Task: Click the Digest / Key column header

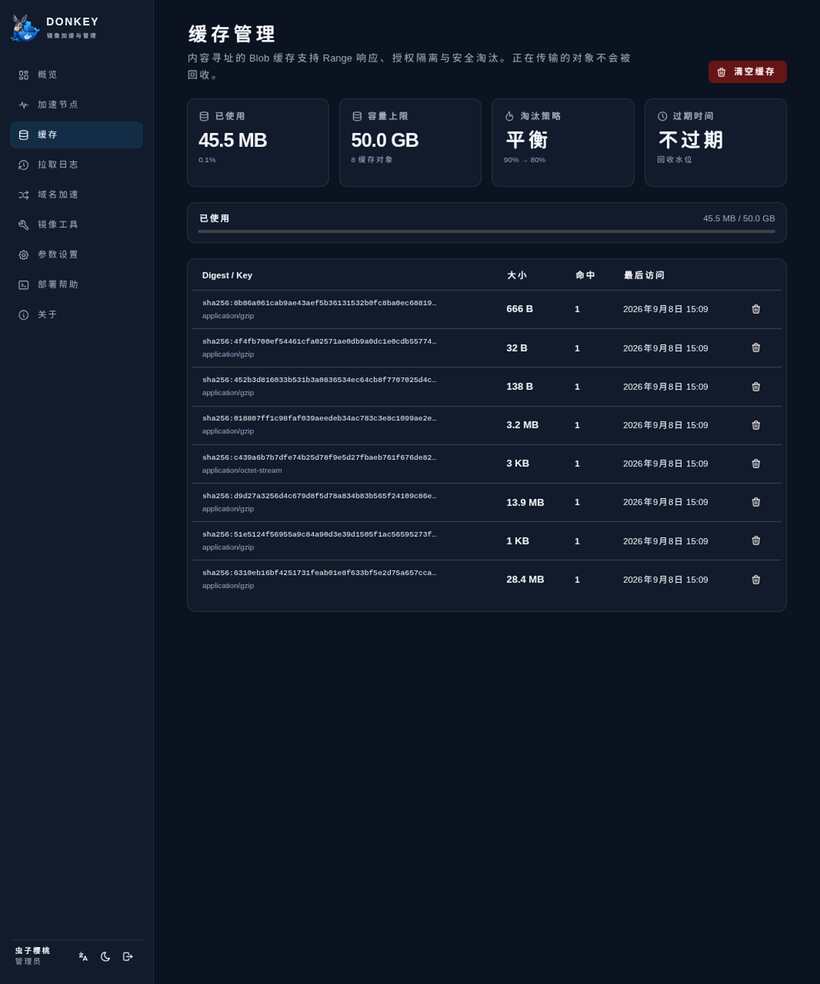Action: [x=227, y=275]
